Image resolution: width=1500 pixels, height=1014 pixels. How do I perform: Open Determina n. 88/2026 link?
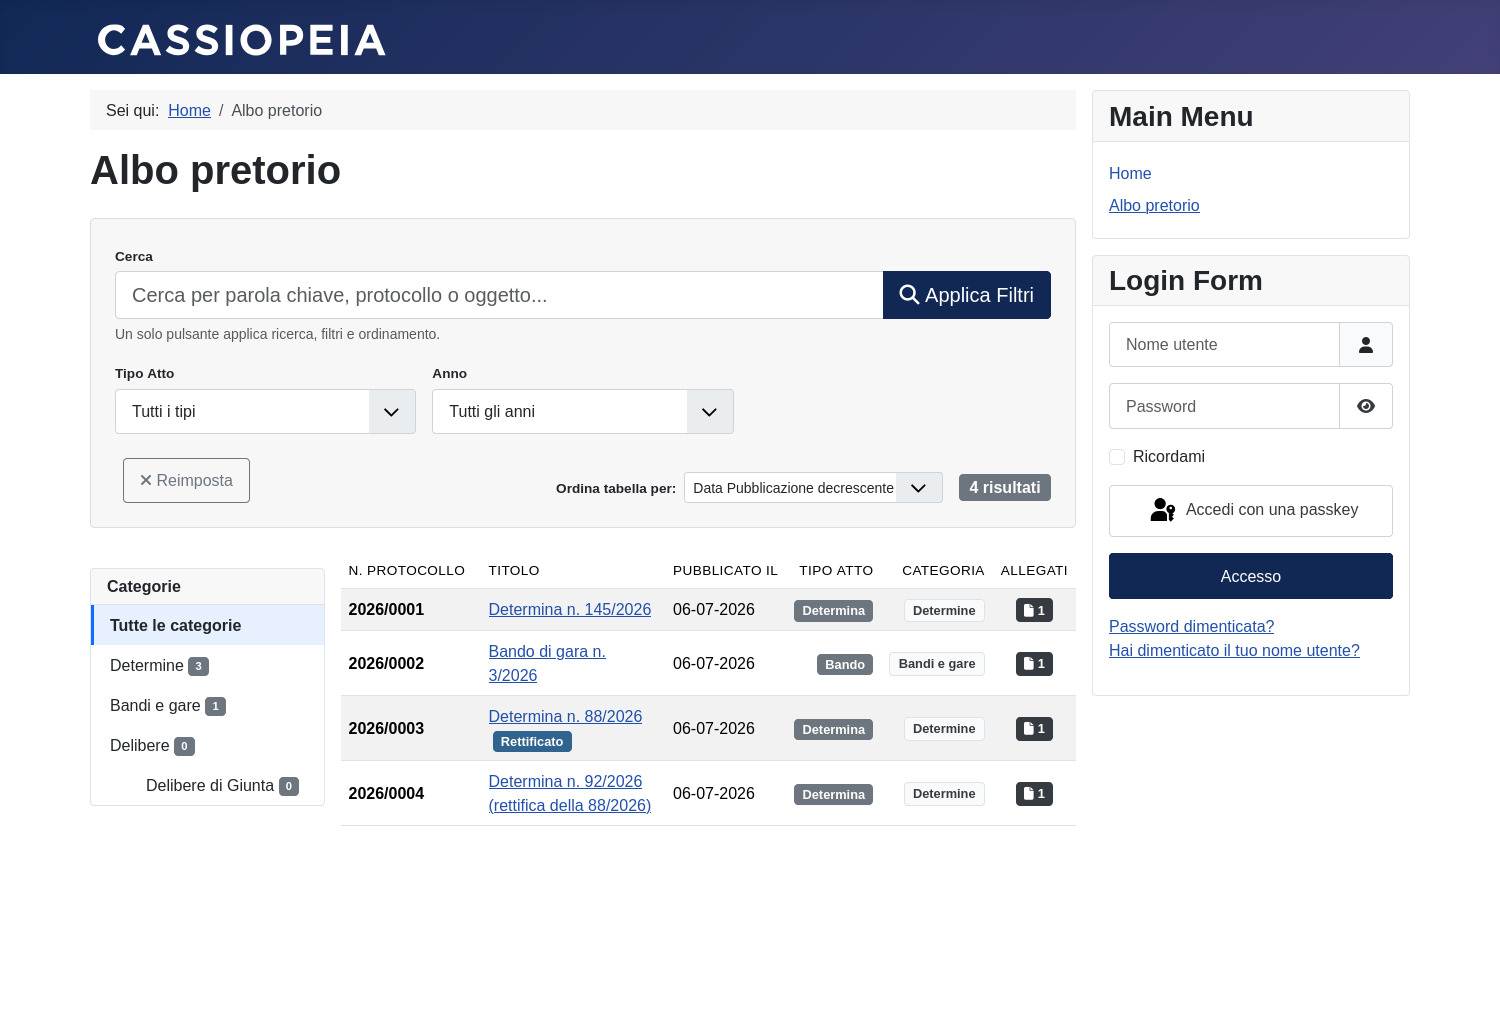[x=565, y=716]
